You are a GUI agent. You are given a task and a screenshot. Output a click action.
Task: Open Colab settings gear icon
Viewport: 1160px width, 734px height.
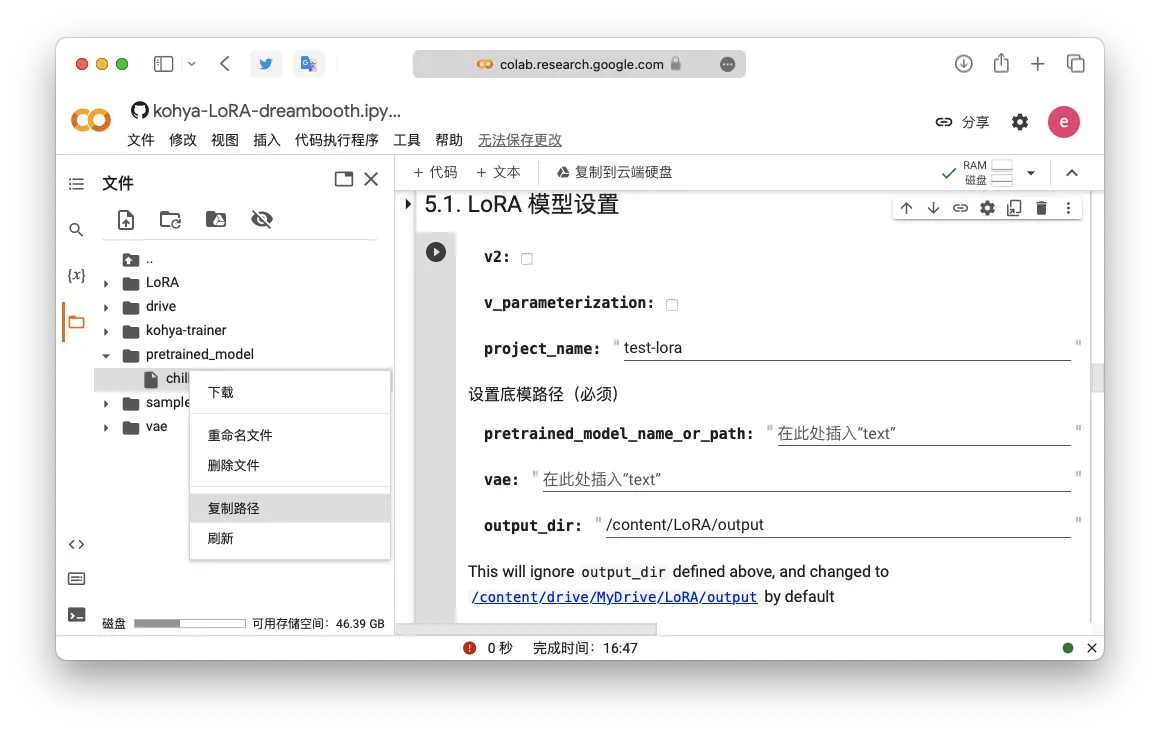(x=1020, y=122)
